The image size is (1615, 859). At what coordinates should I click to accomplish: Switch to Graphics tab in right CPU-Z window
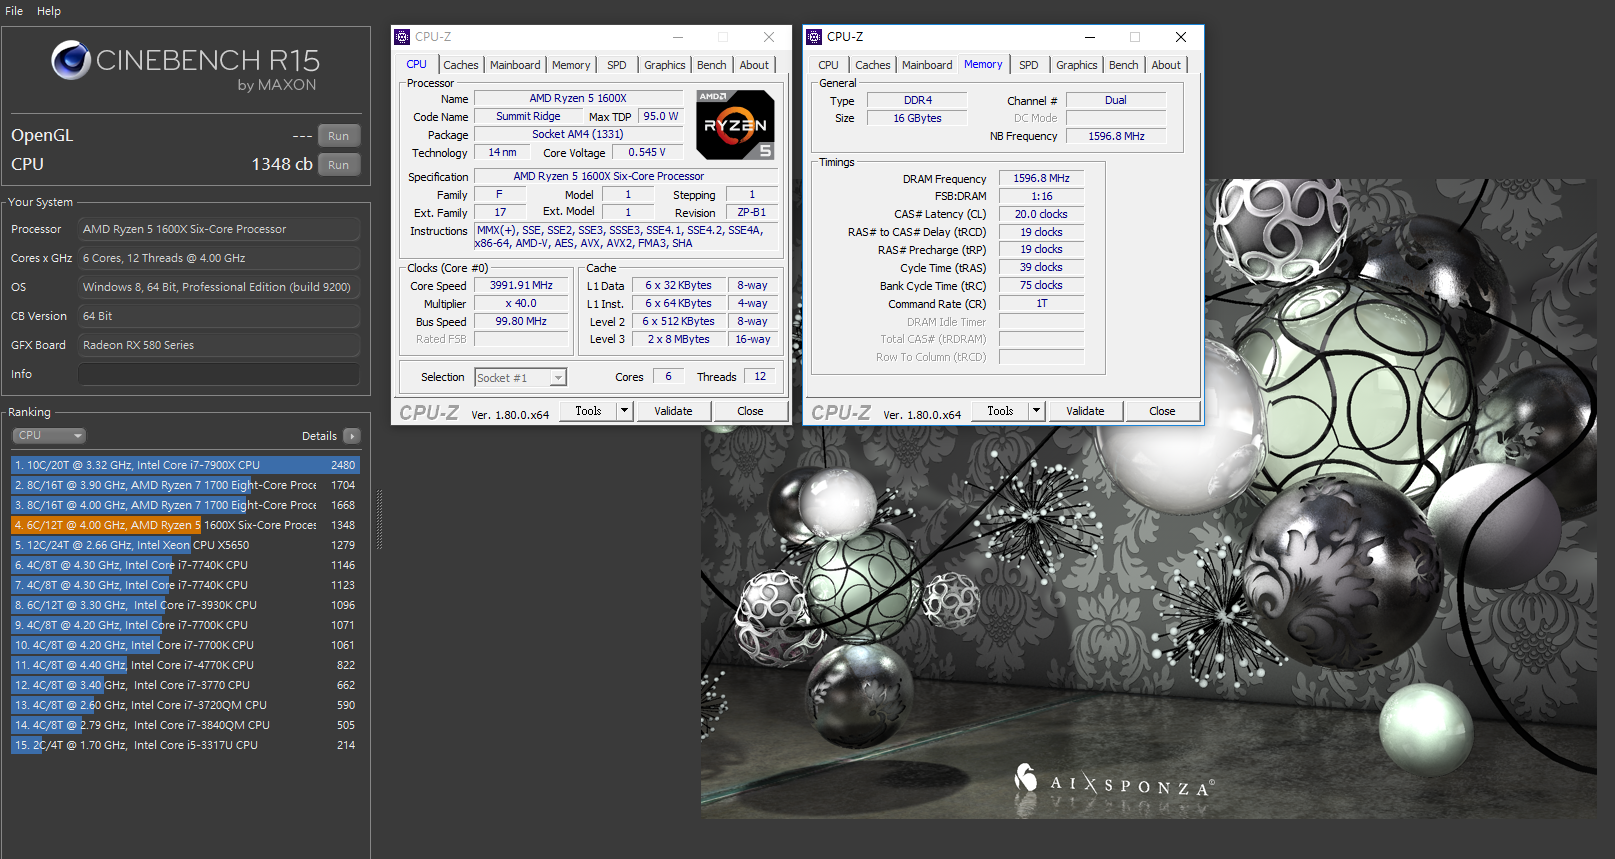point(1077,65)
